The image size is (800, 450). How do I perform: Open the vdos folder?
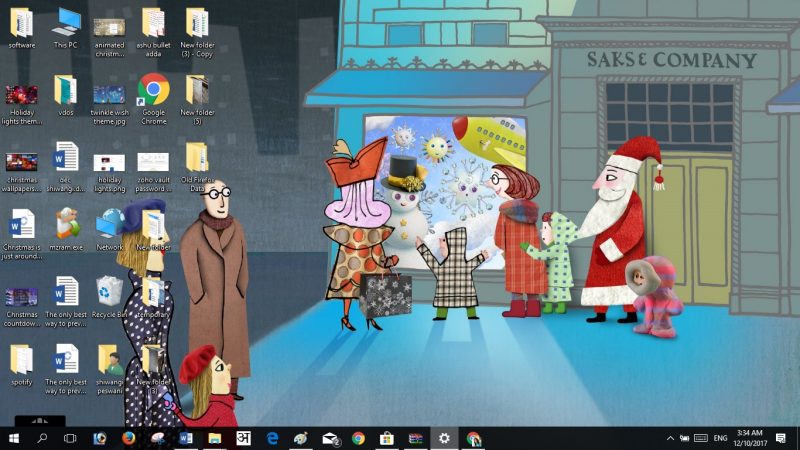[x=66, y=96]
